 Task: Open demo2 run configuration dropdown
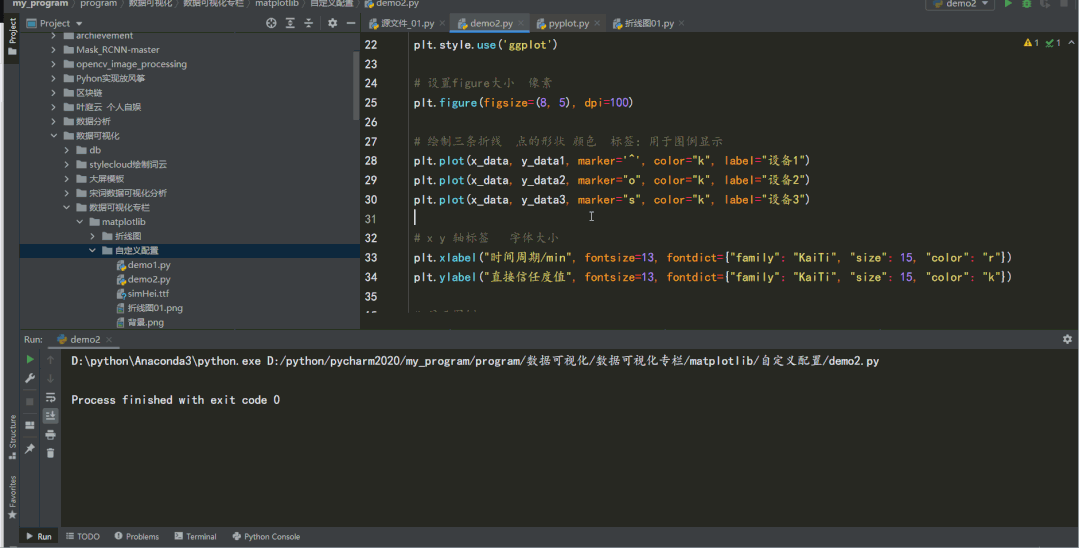961,3
